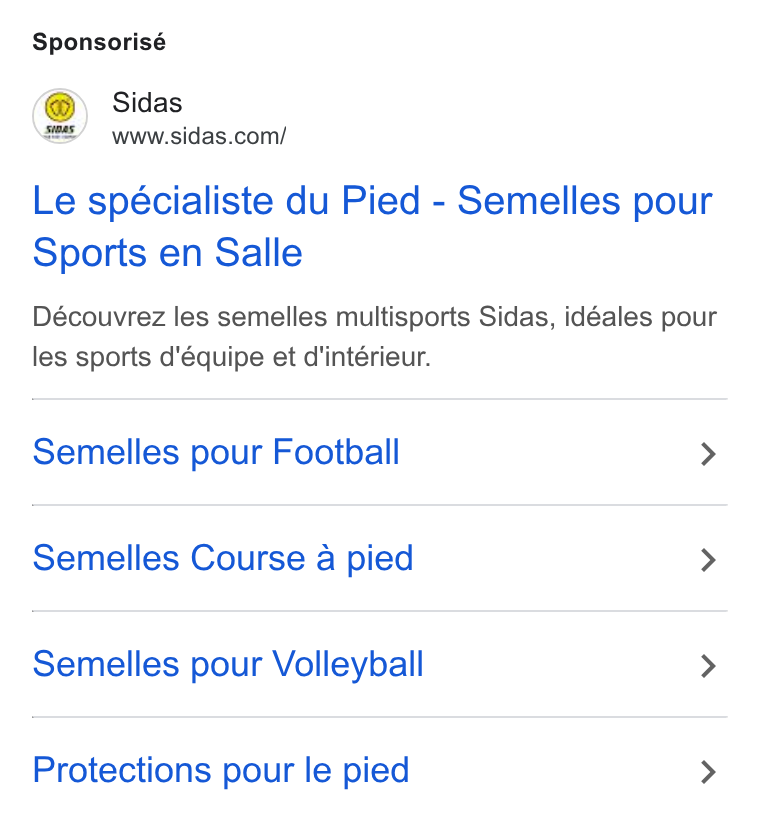Click the word Volleyball in the third sitelink
The height and width of the screenshot is (822, 760).
click(348, 664)
